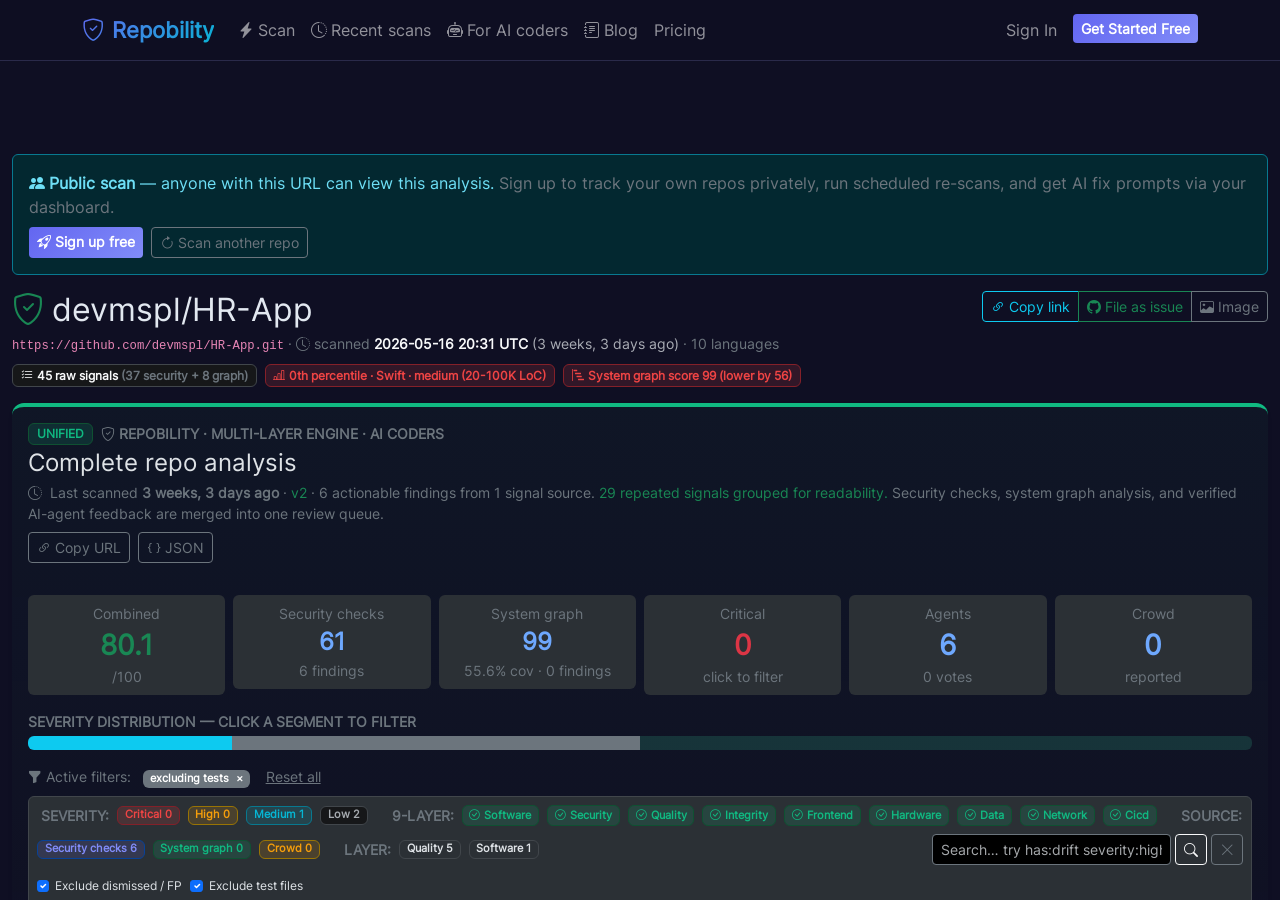Filter by Crowd 0 source

pos(289,849)
